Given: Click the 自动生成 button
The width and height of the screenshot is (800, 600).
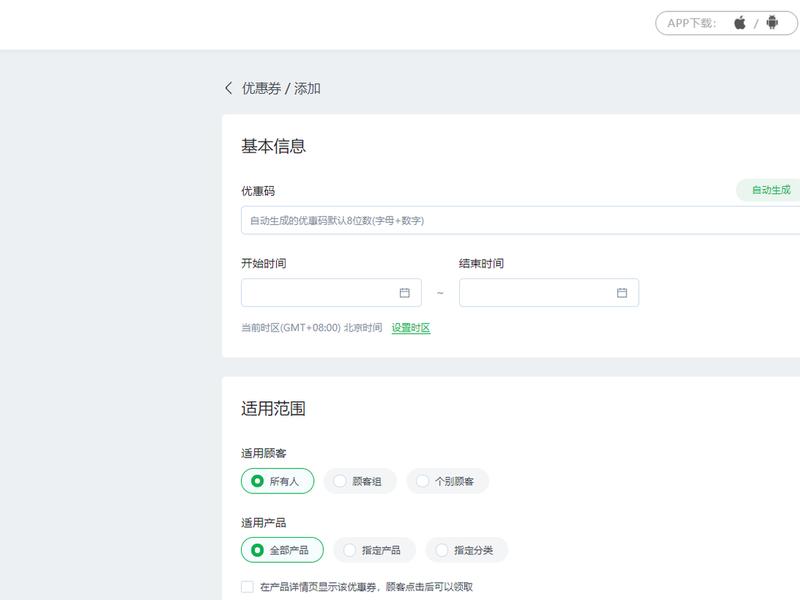Looking at the screenshot, I should pyautogui.click(x=770, y=190).
